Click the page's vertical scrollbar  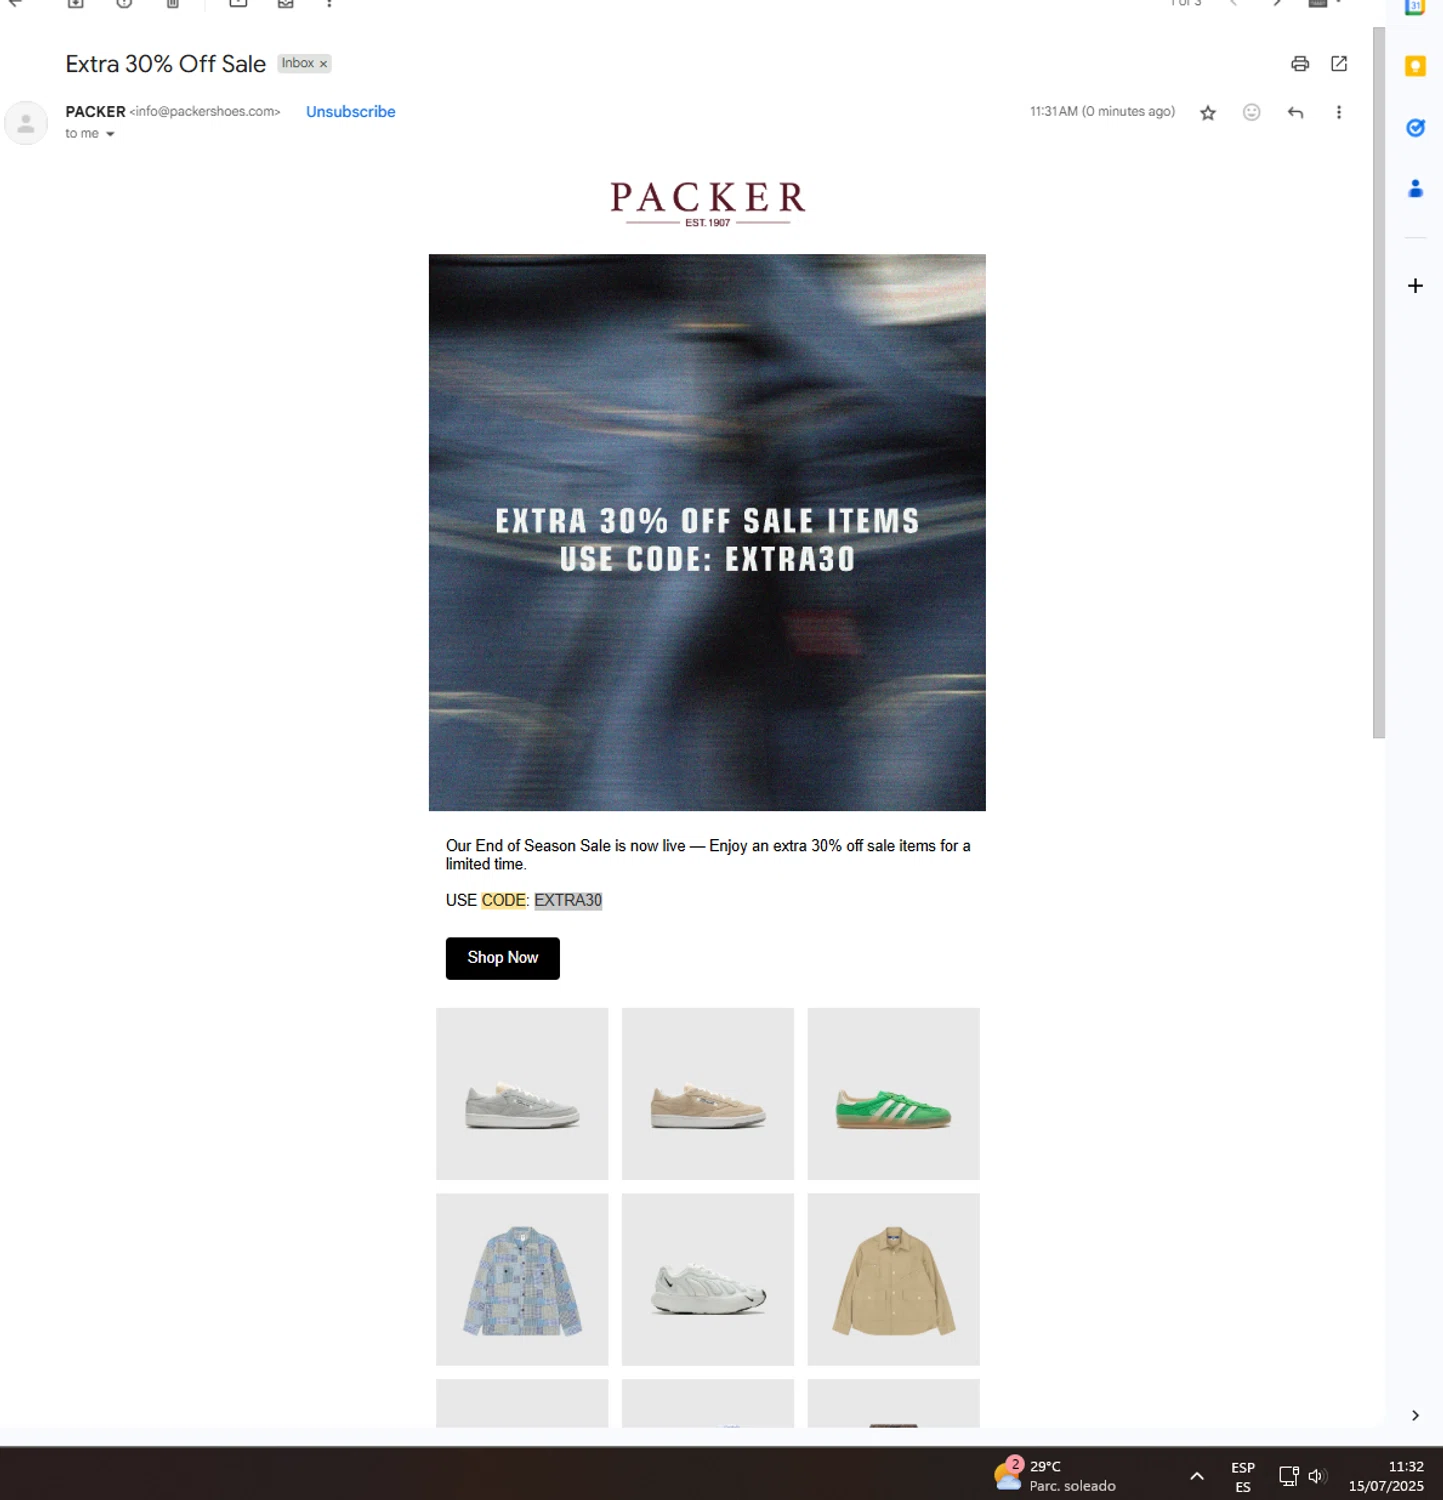1379,383
